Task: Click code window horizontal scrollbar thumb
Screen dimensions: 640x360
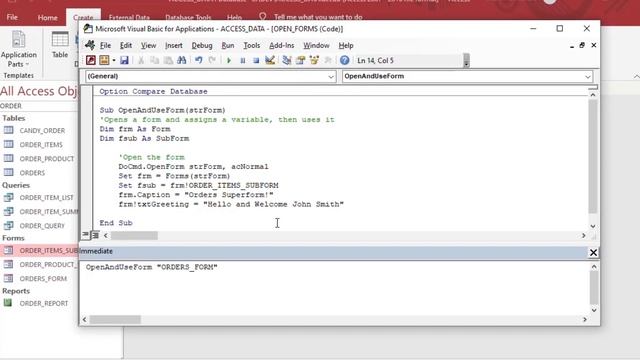Action: tap(134, 236)
